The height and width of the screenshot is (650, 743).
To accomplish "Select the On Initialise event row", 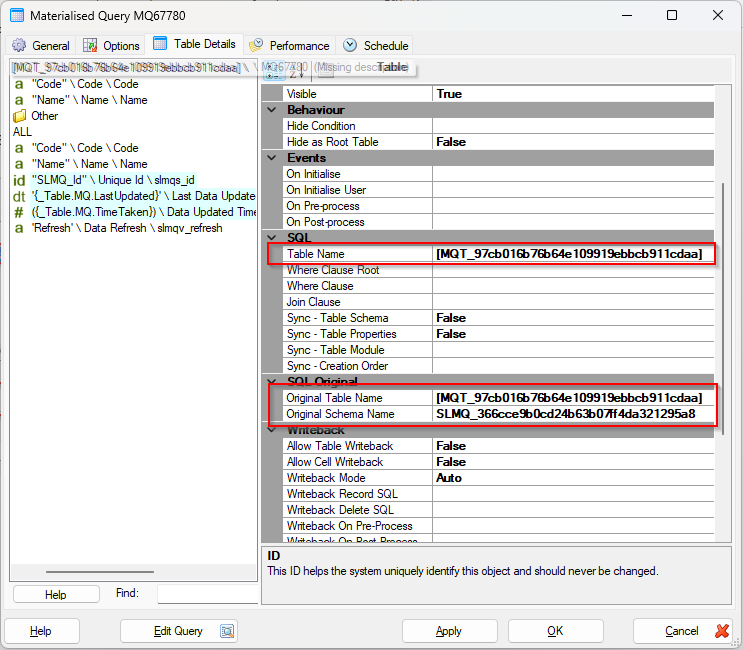I will 499,174.
